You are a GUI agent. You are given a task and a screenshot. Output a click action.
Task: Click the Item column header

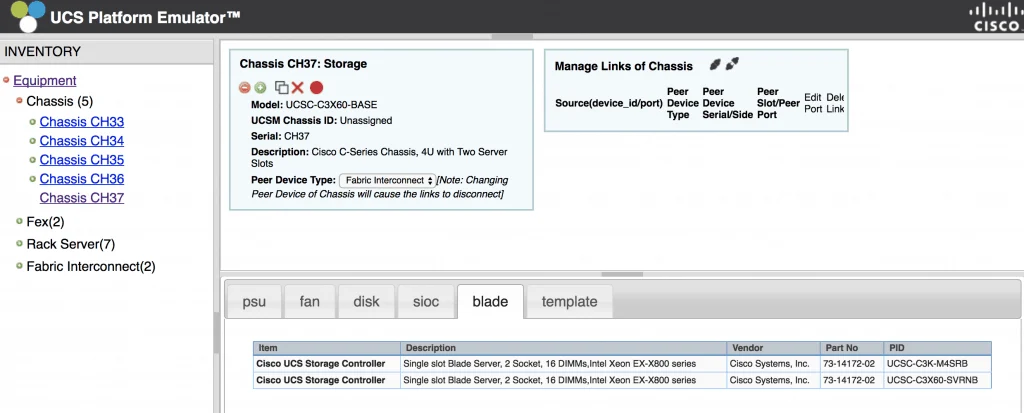[327, 348]
